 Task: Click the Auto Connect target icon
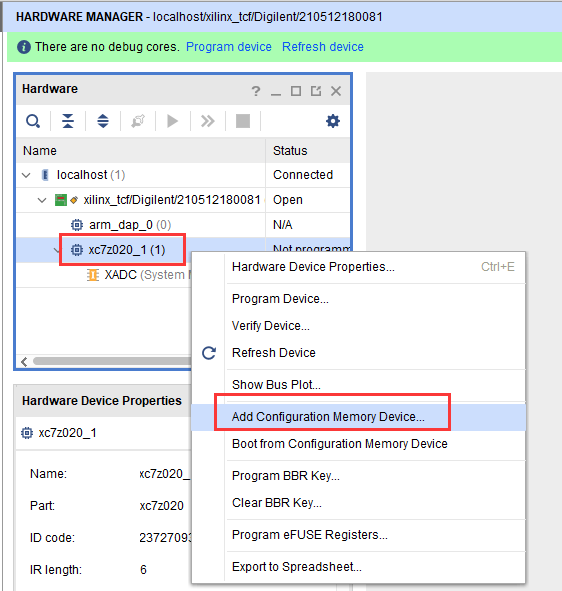point(138,121)
